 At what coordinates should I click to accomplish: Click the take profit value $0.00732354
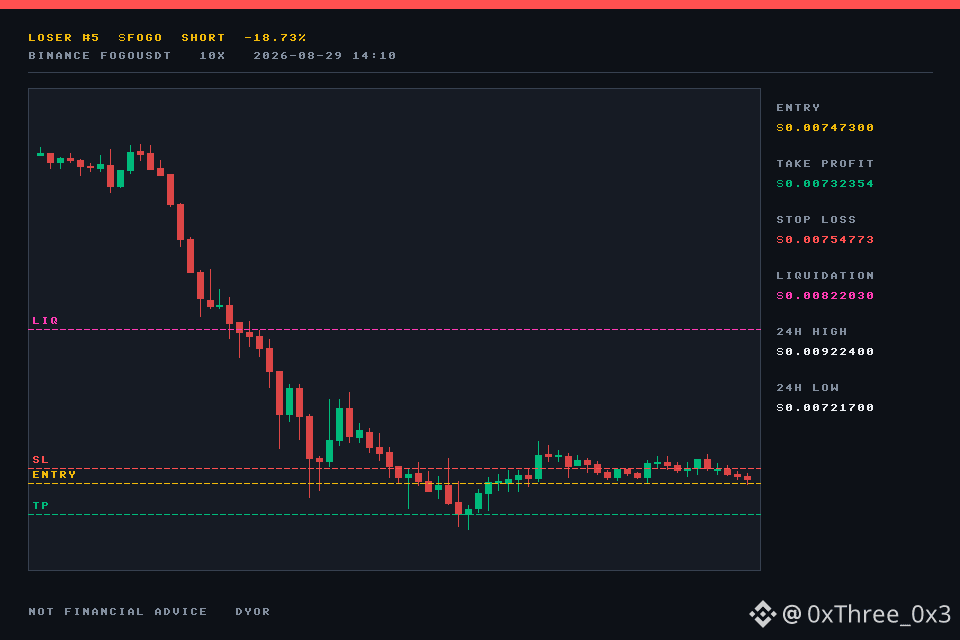point(825,184)
